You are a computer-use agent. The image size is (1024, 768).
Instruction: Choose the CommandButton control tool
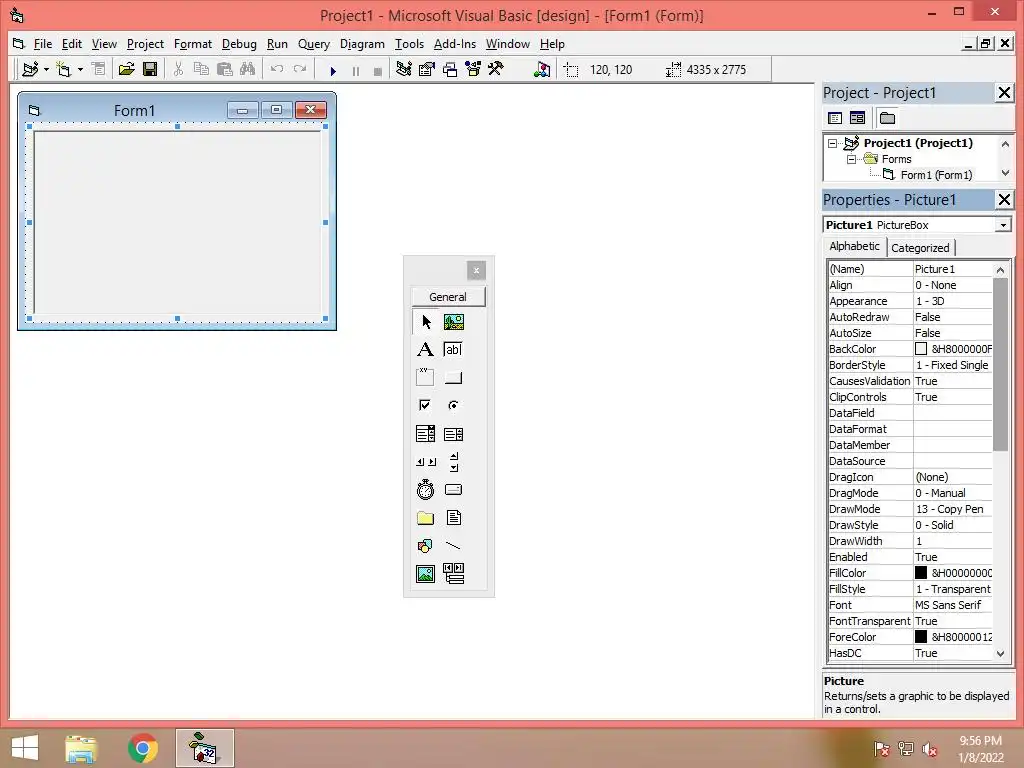454,377
